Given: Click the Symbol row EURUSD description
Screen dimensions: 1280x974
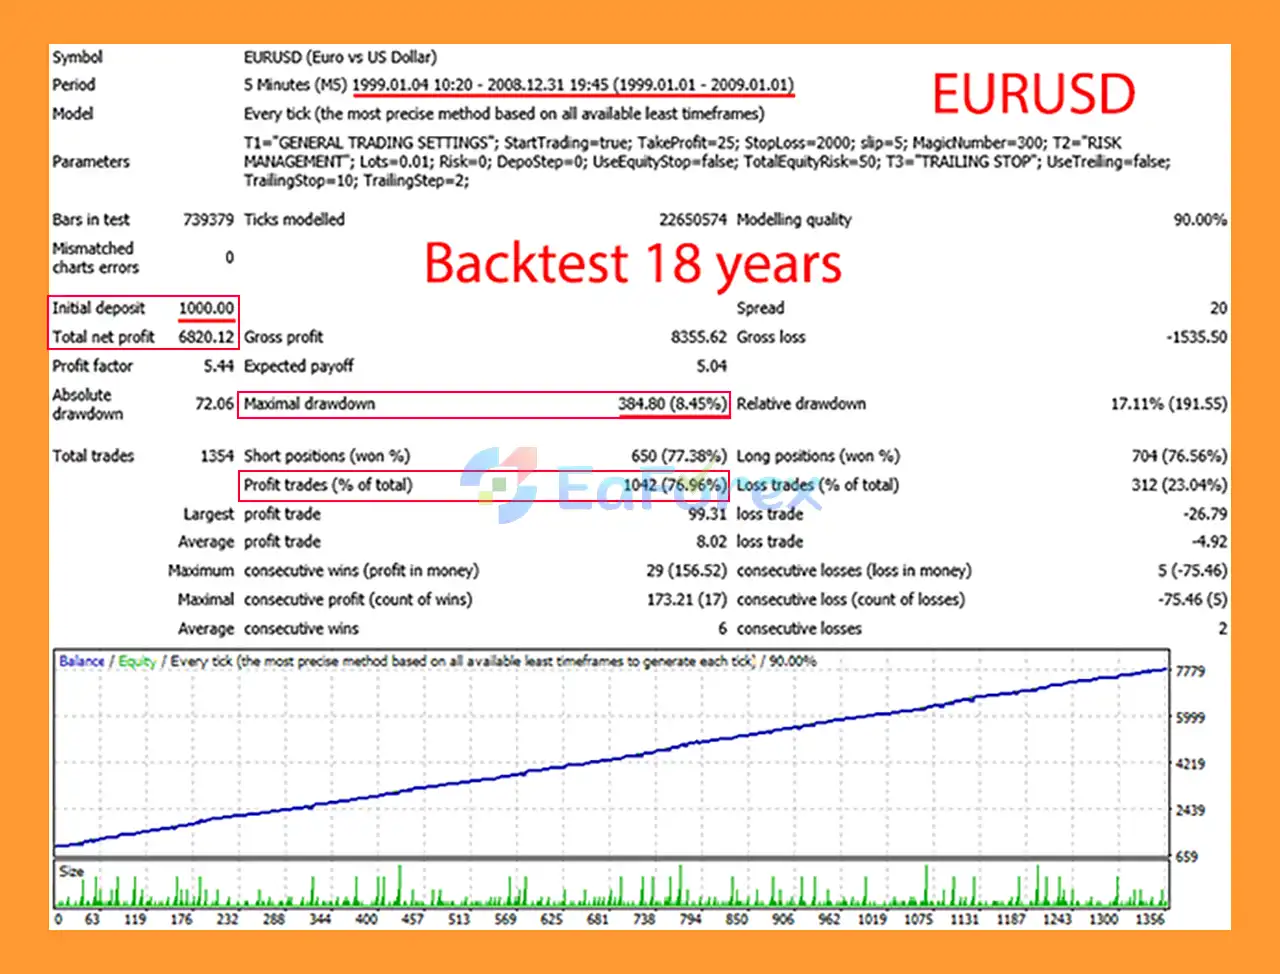Looking at the screenshot, I should tap(340, 57).
